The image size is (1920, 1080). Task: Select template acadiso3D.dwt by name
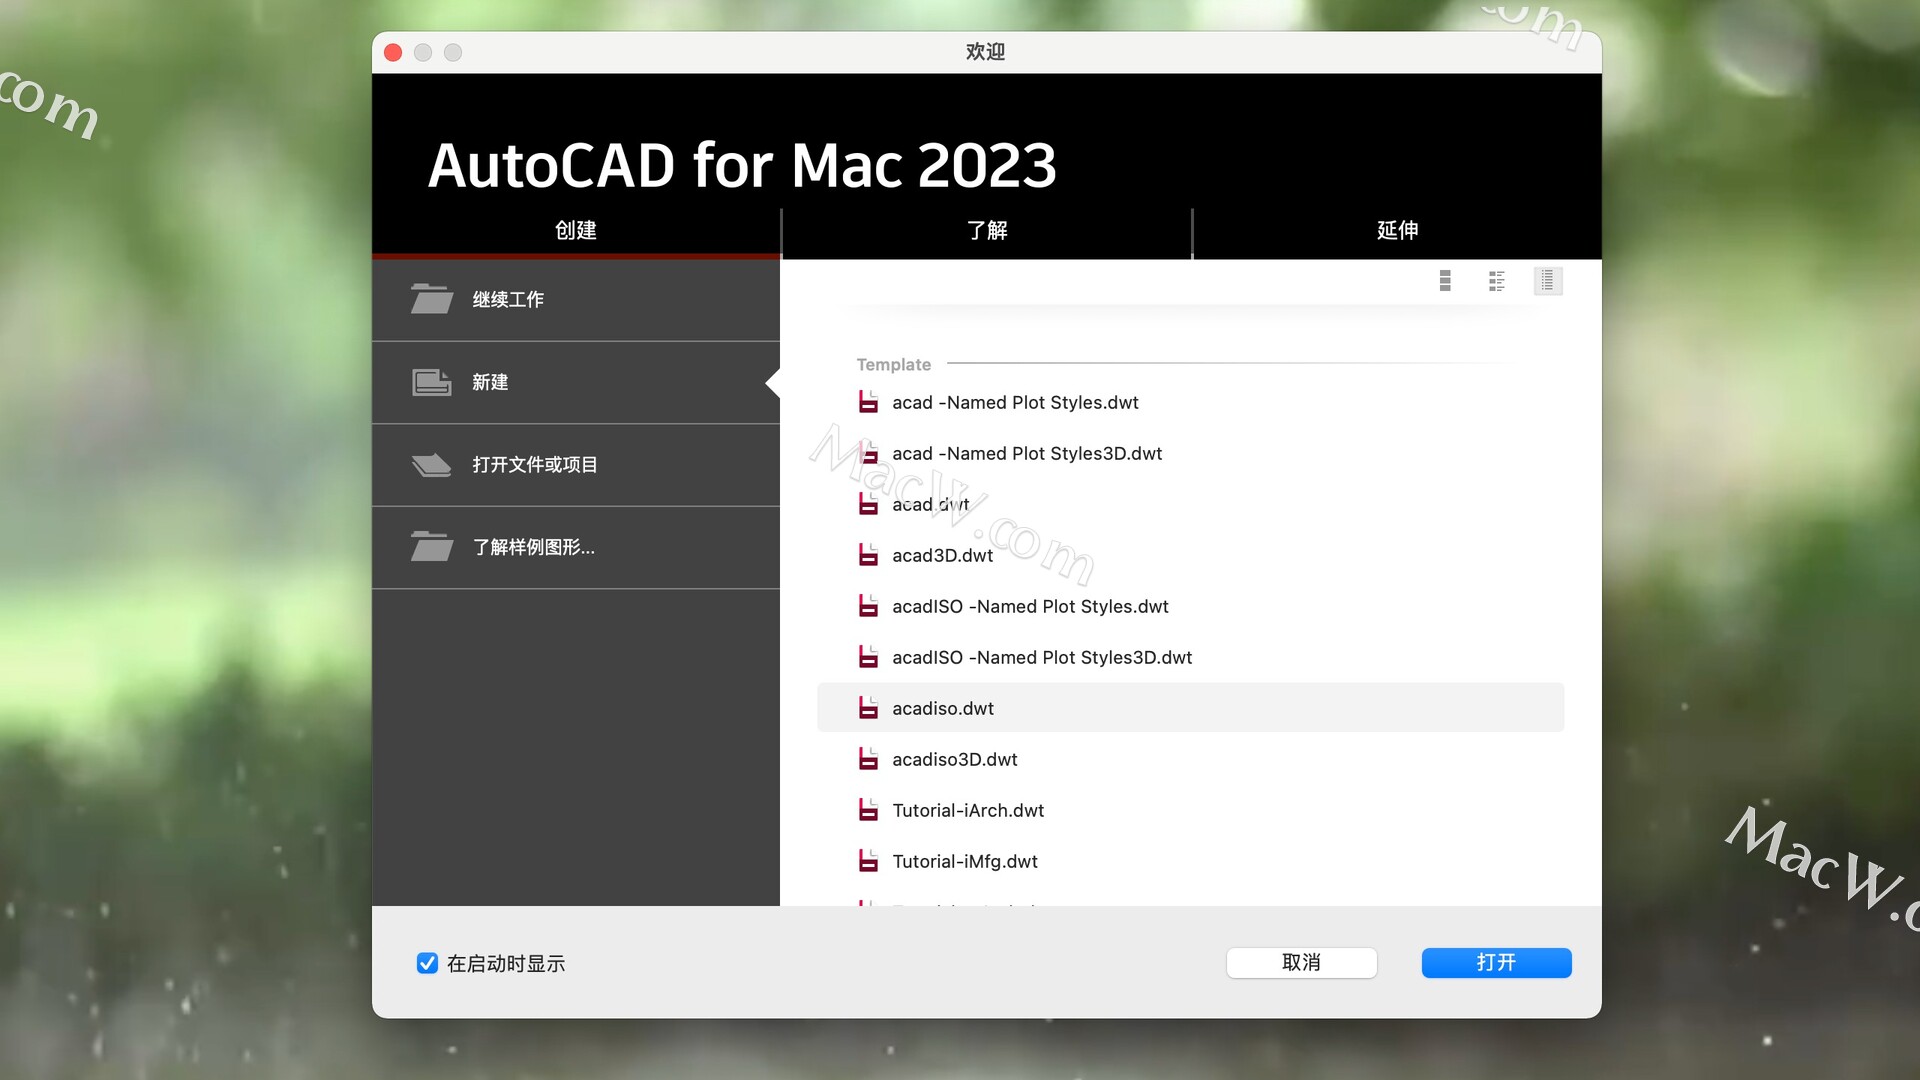click(955, 759)
